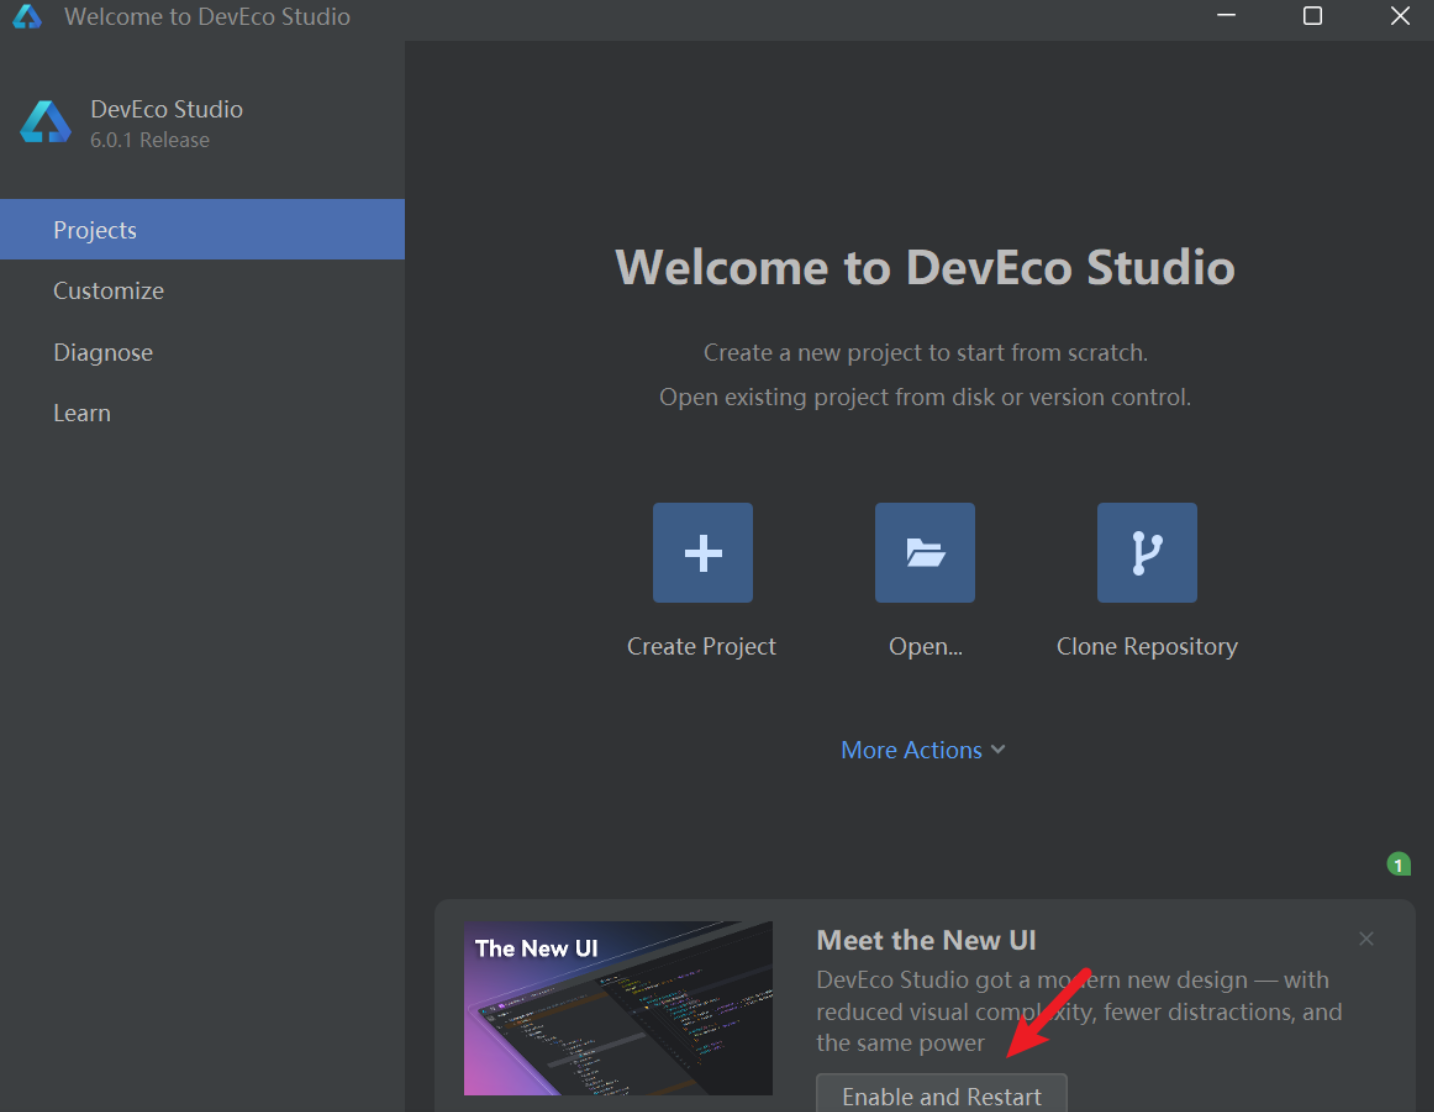Open the Customize section
The image size is (1434, 1112).
point(202,291)
